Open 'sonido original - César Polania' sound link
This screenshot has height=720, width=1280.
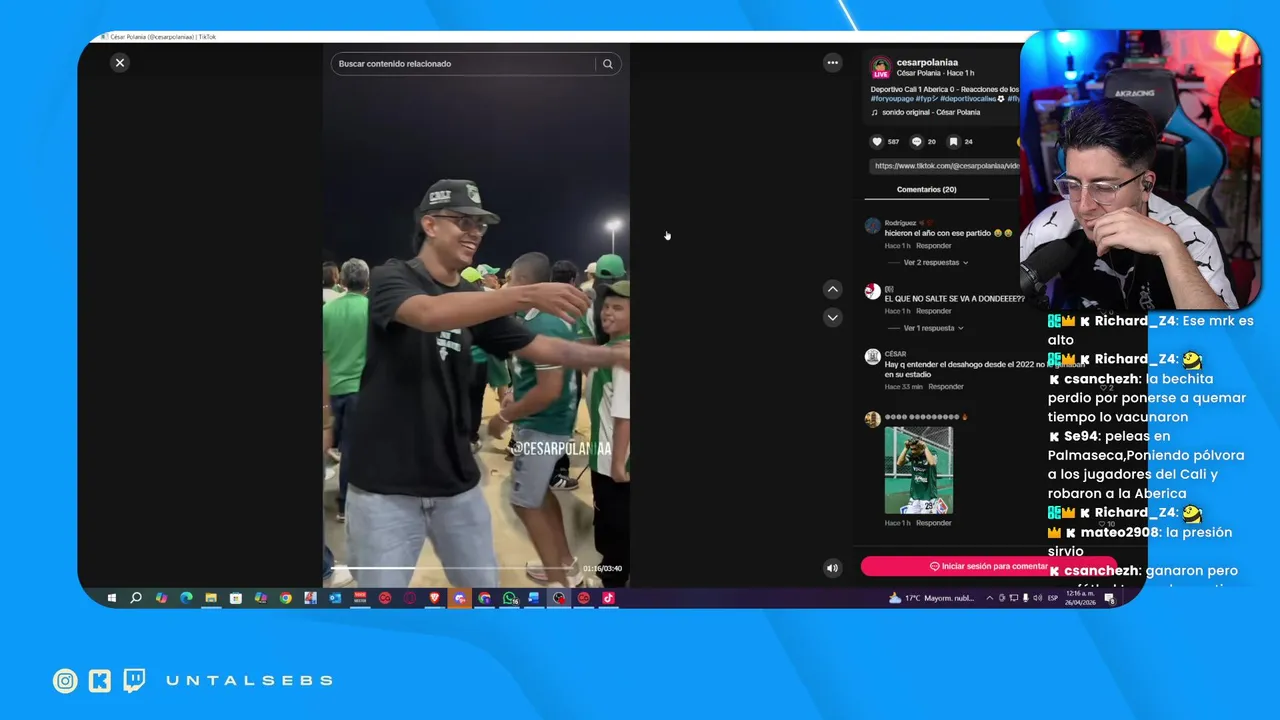tap(931, 112)
